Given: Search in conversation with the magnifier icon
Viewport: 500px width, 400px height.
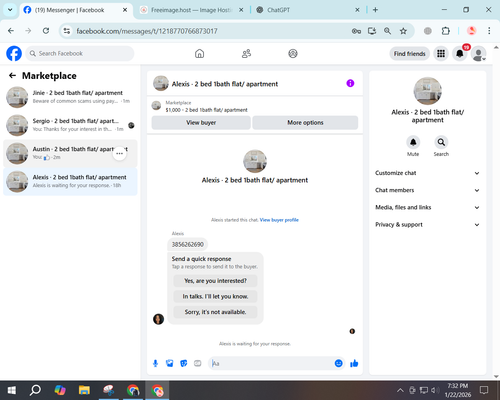Looking at the screenshot, I should tap(441, 142).
